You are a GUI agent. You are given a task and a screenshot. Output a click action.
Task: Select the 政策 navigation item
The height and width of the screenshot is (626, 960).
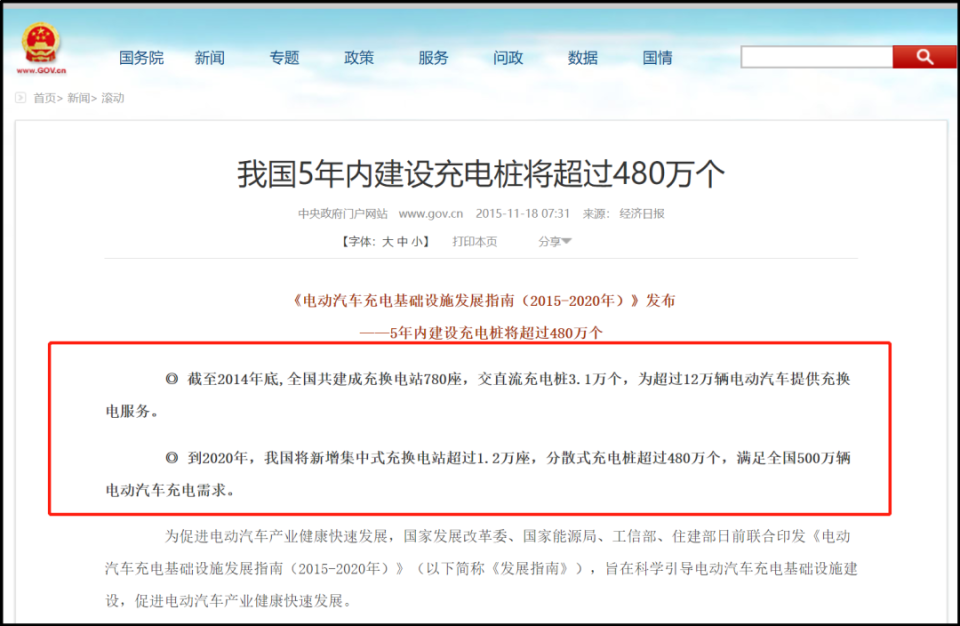(x=358, y=57)
